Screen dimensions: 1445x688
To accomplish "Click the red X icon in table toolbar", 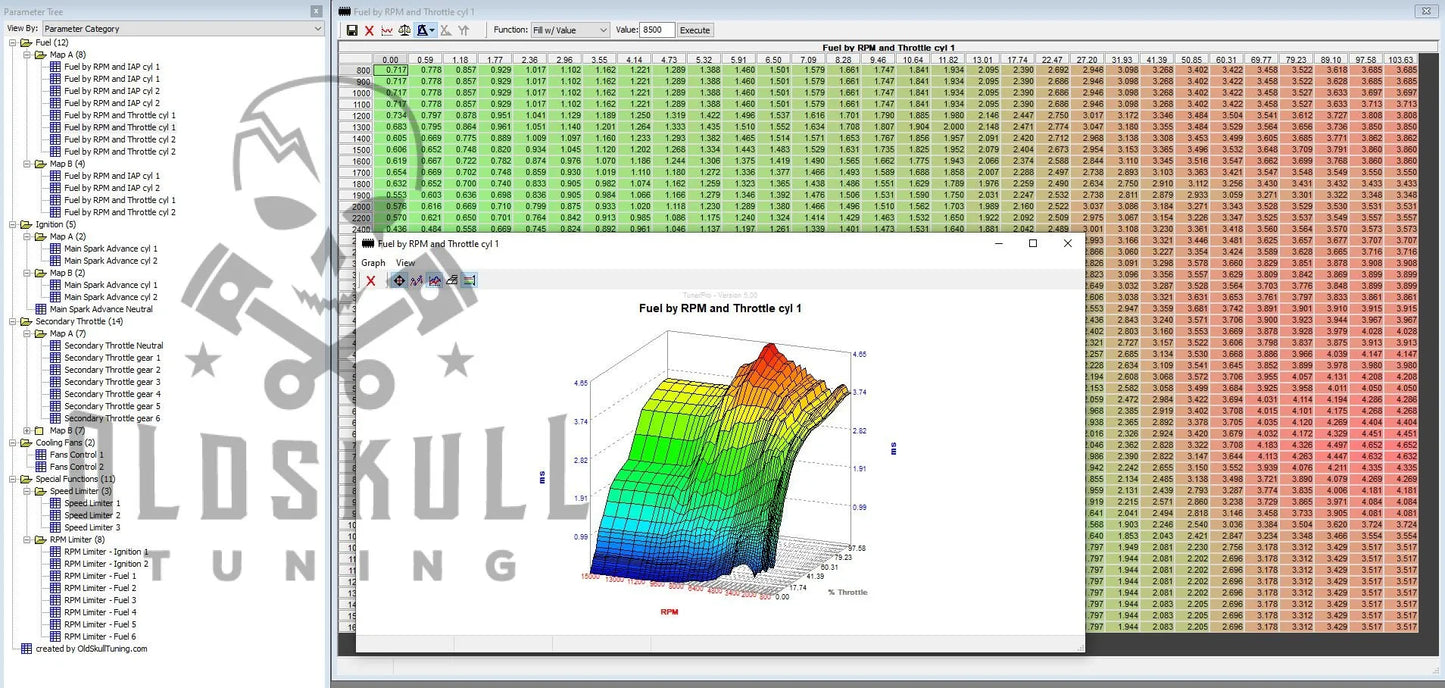I will click(x=369, y=31).
